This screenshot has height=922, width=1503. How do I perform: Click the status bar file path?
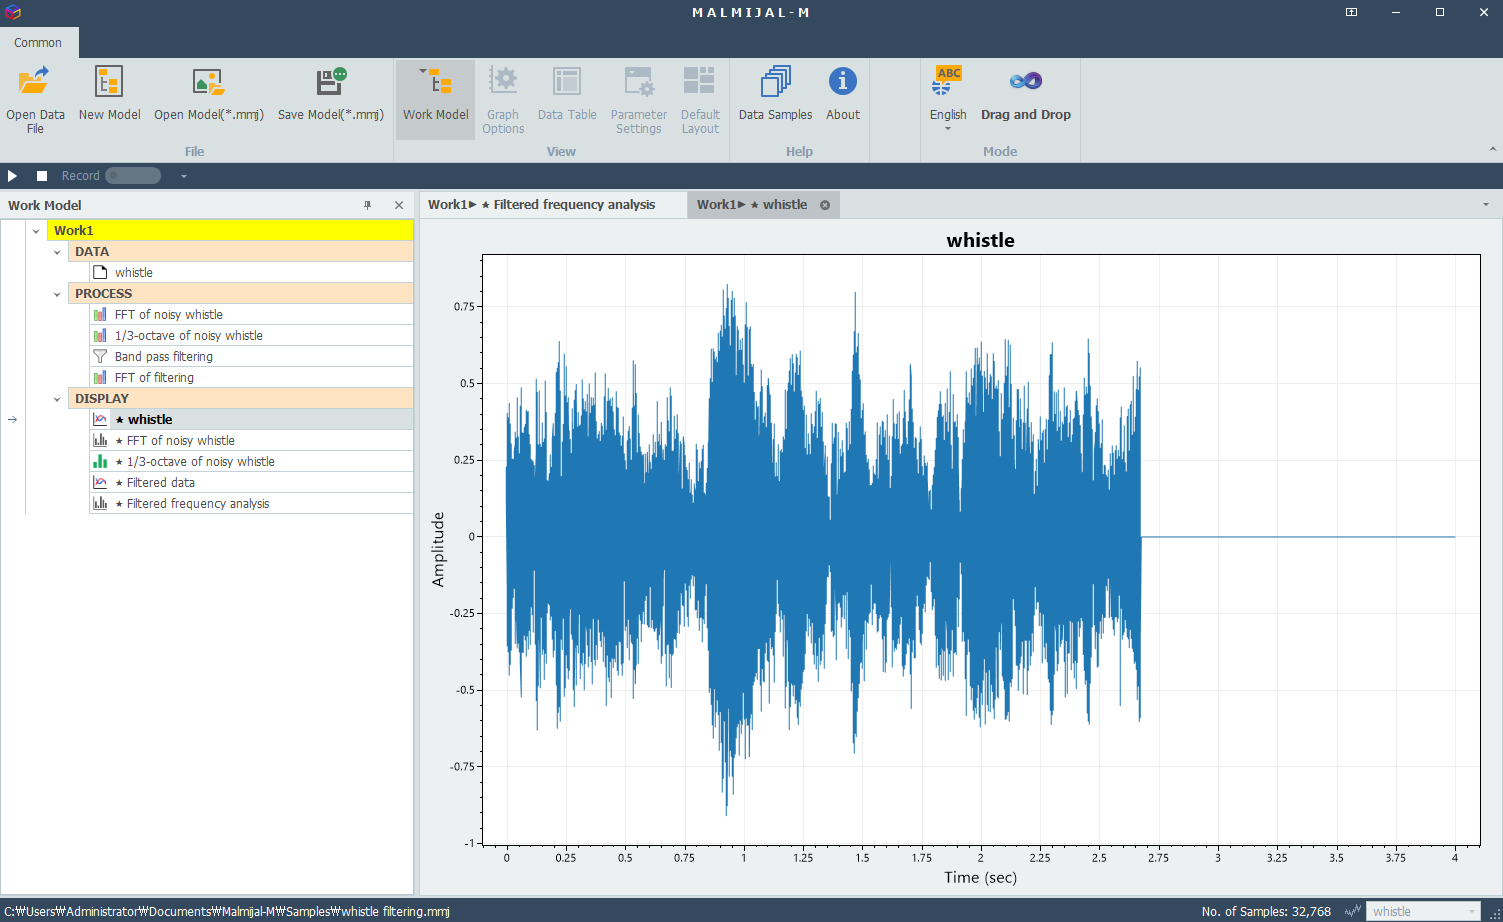227,911
